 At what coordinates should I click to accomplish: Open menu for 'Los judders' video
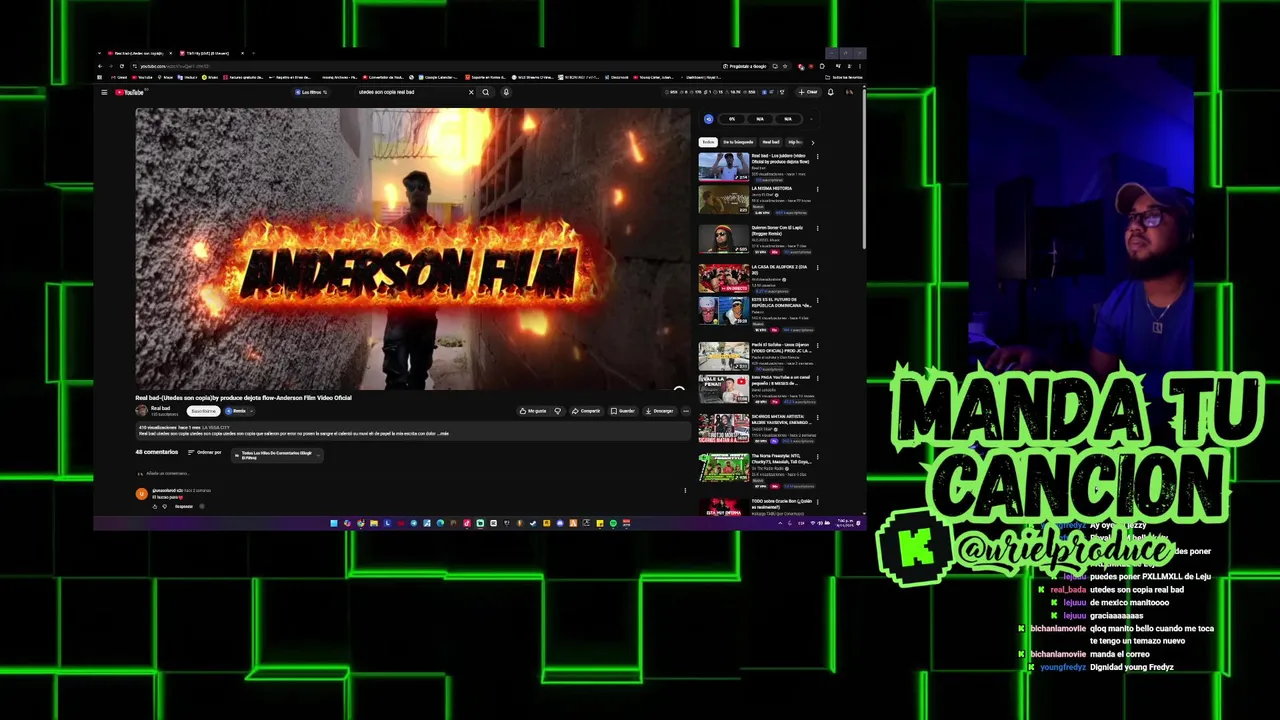817,156
